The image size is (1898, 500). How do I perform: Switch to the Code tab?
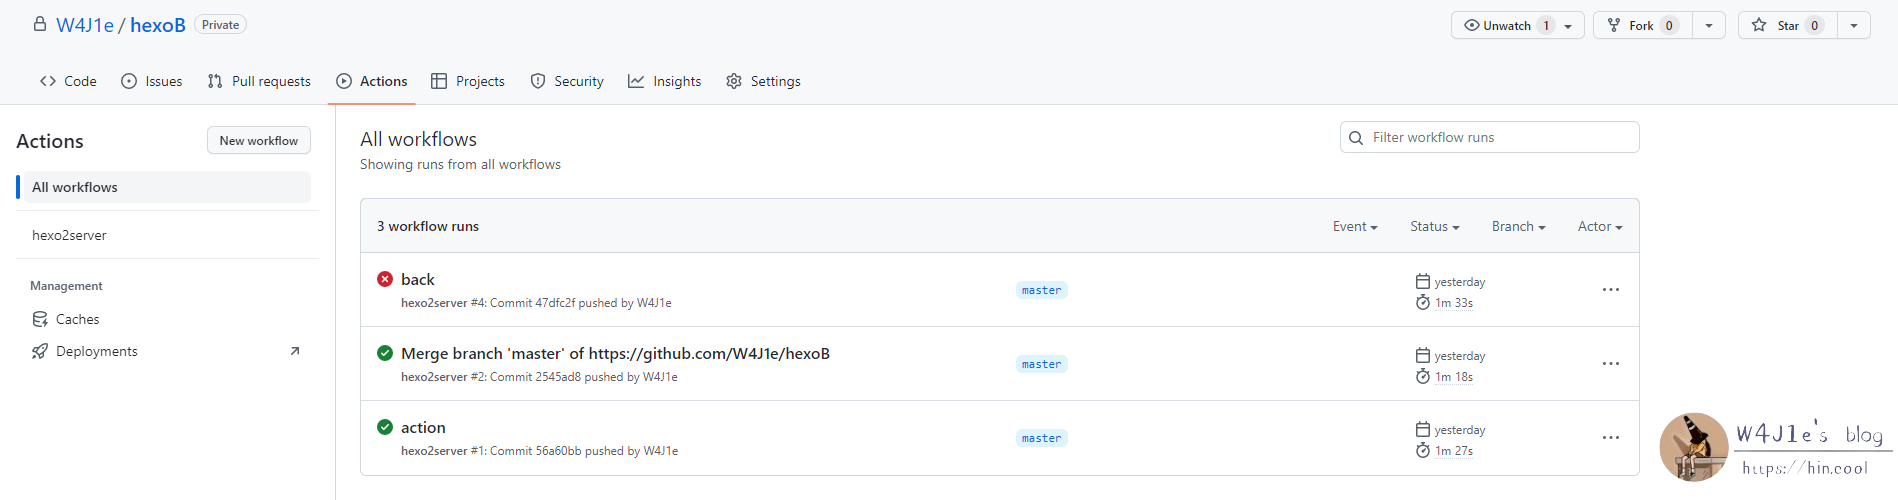click(68, 81)
